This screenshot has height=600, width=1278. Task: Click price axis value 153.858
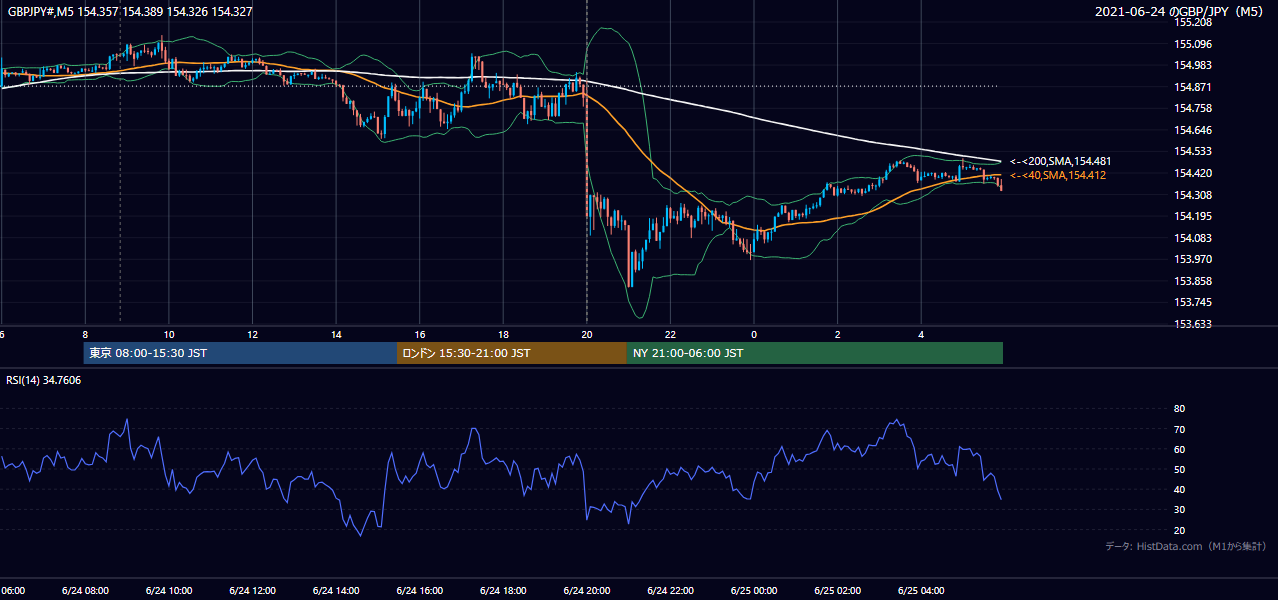point(1193,281)
